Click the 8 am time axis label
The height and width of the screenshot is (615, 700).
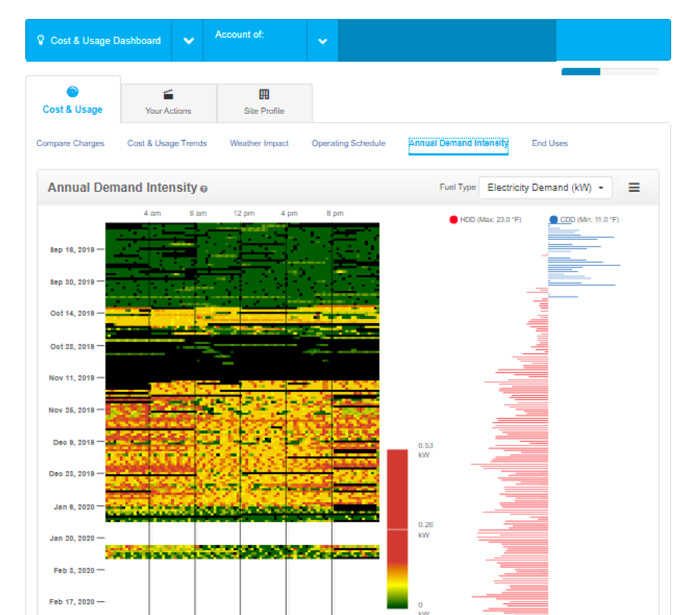coord(198,213)
